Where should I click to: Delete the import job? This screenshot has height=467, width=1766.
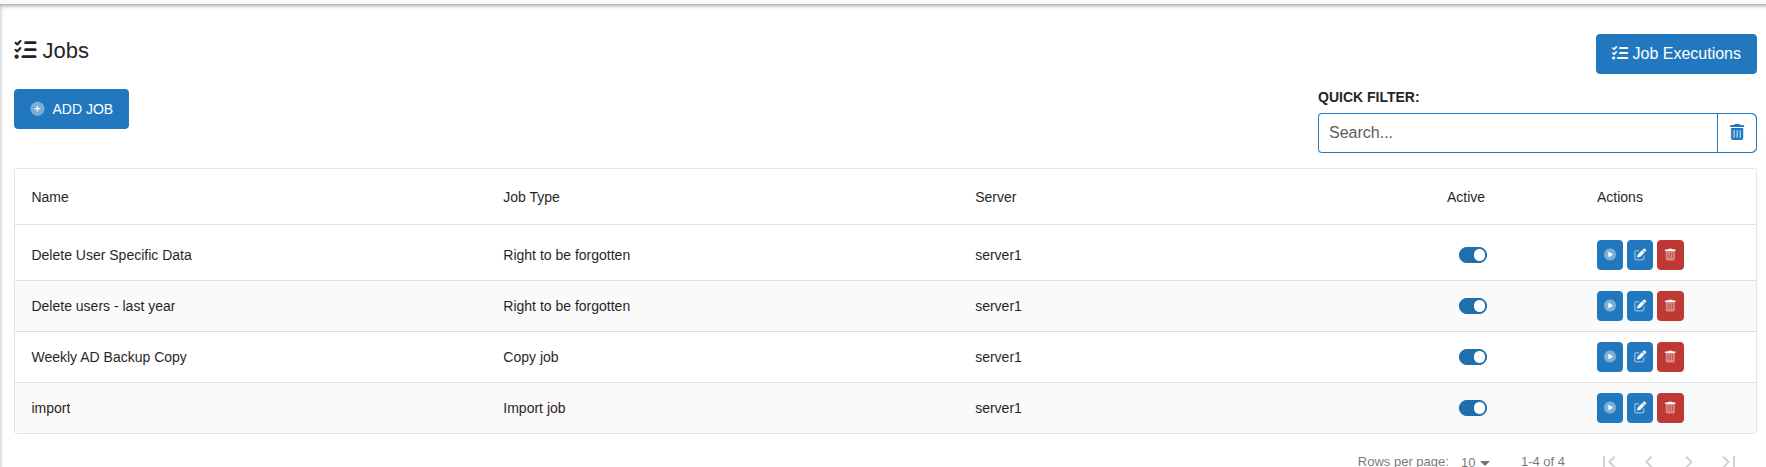click(1670, 408)
